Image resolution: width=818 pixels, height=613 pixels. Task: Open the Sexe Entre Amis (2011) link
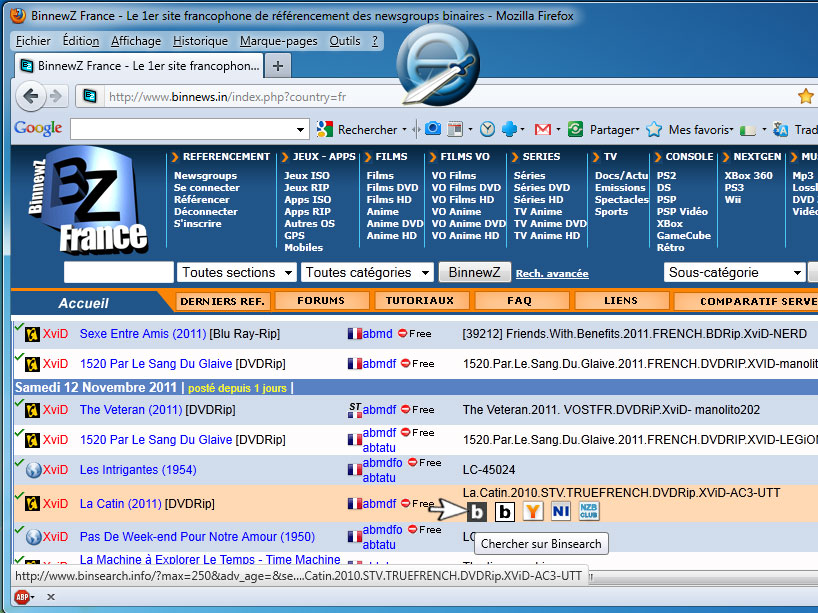click(143, 334)
